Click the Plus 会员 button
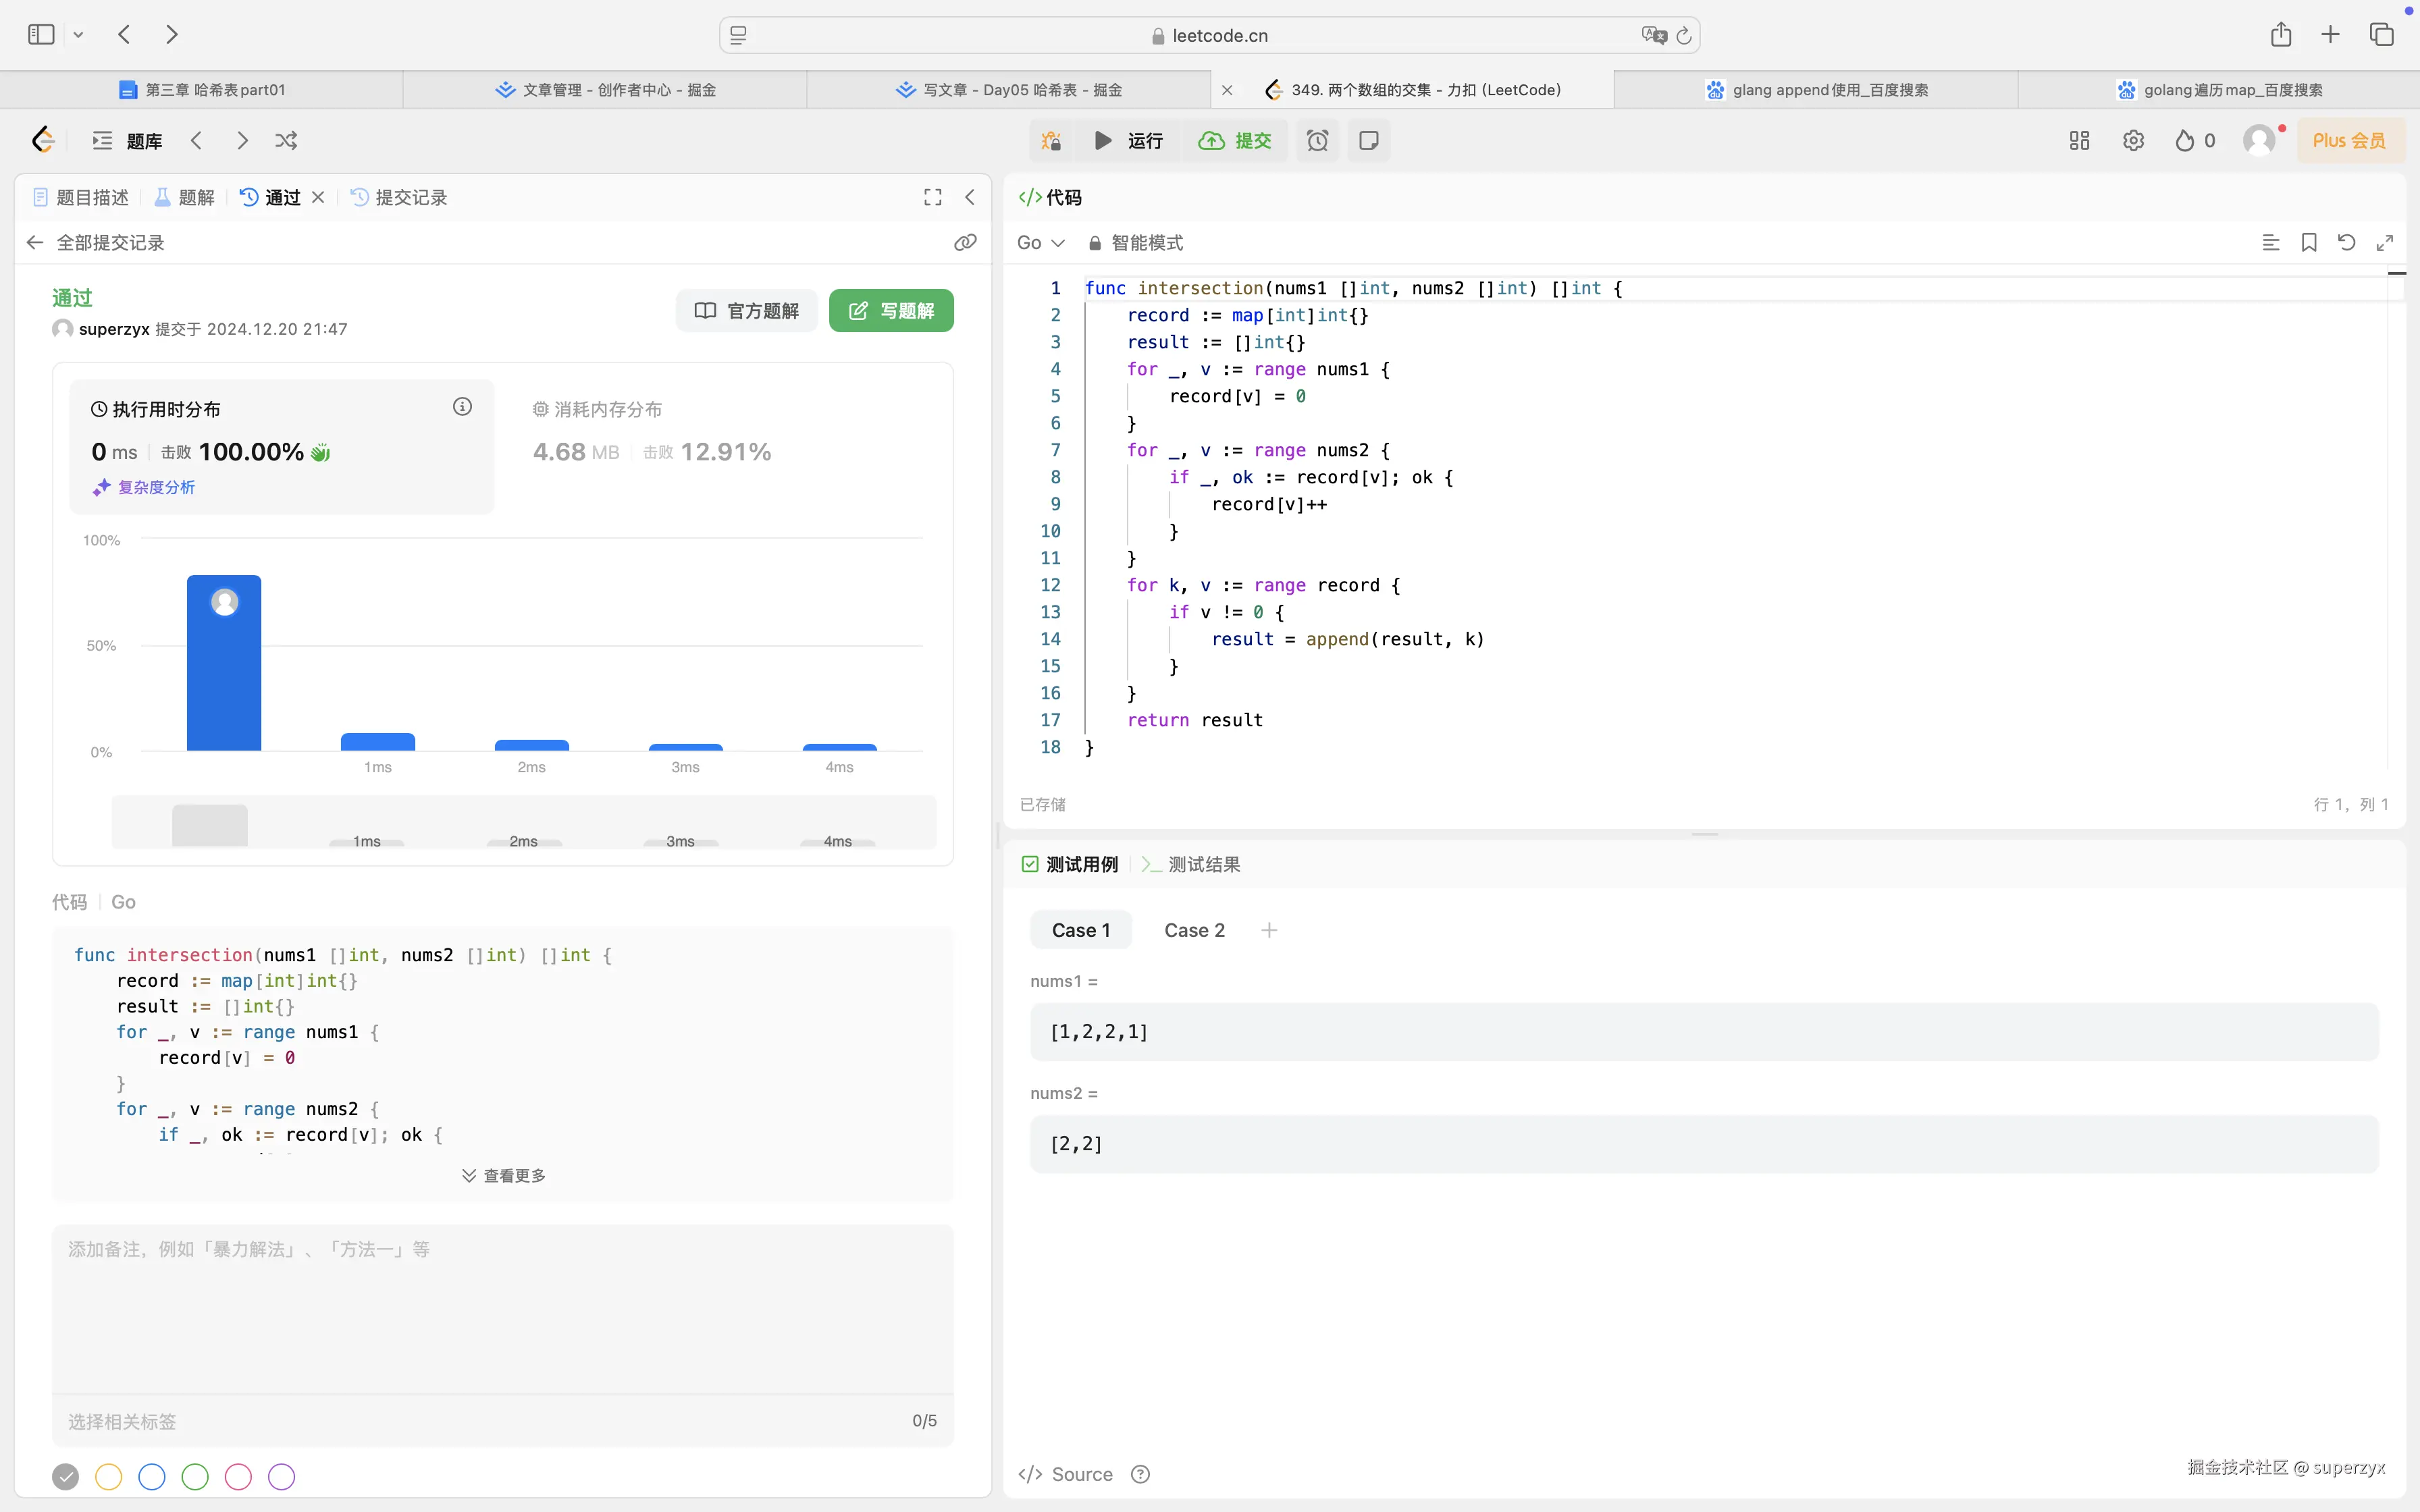The image size is (2420, 1512). pos(2350,141)
